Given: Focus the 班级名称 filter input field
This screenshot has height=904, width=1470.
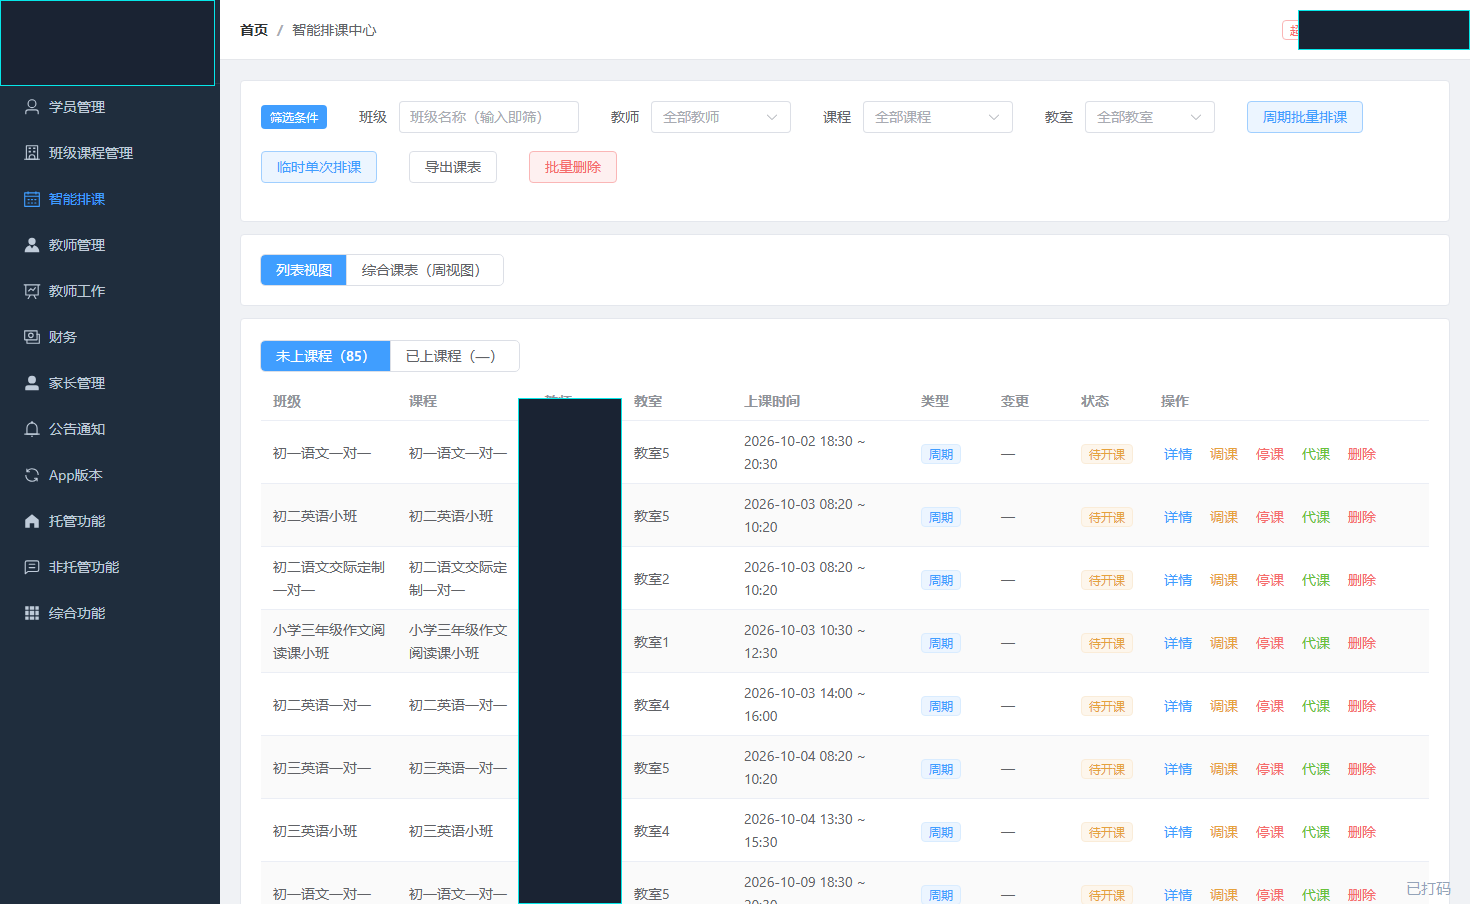Looking at the screenshot, I should pos(489,117).
